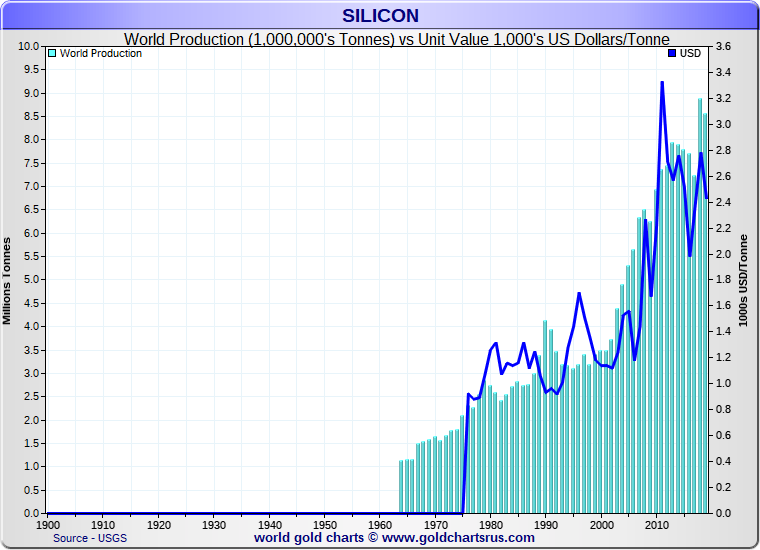Click the 5.0 left axis value
The height and width of the screenshot is (550, 760).
32,280
